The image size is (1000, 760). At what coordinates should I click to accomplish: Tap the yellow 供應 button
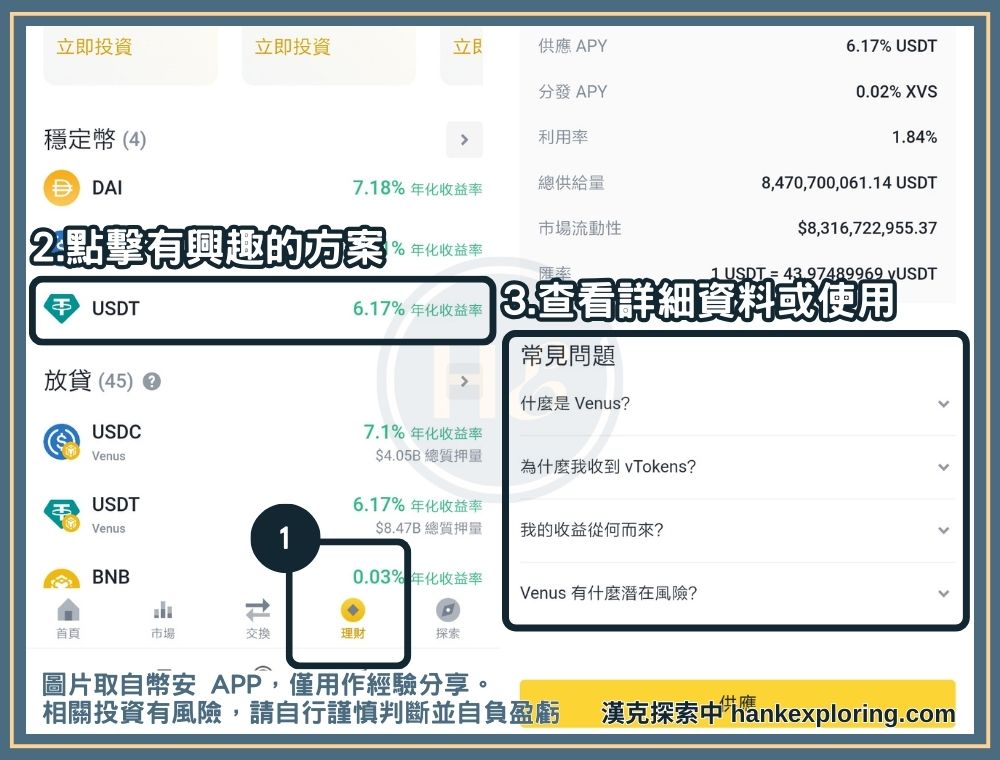[737, 703]
